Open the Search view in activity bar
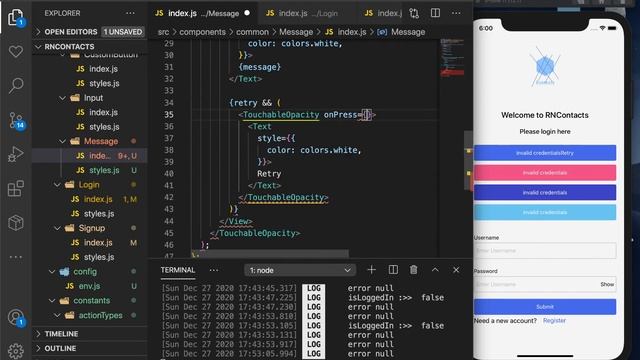Image resolution: width=640 pixels, height=360 pixels. tap(16, 85)
